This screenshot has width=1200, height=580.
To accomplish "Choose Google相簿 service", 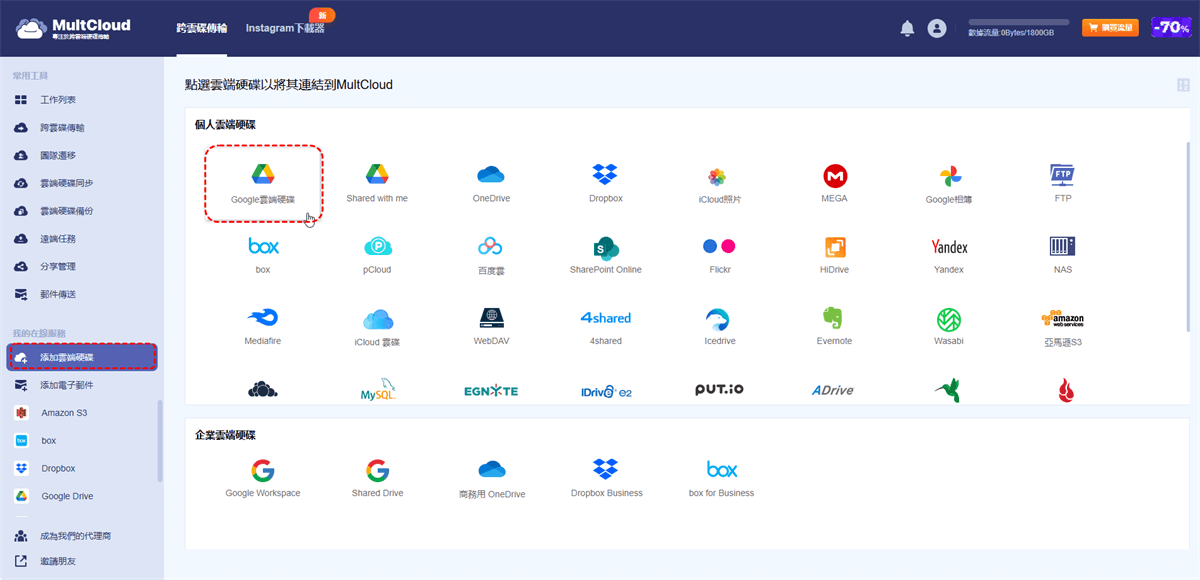I will tap(949, 184).
